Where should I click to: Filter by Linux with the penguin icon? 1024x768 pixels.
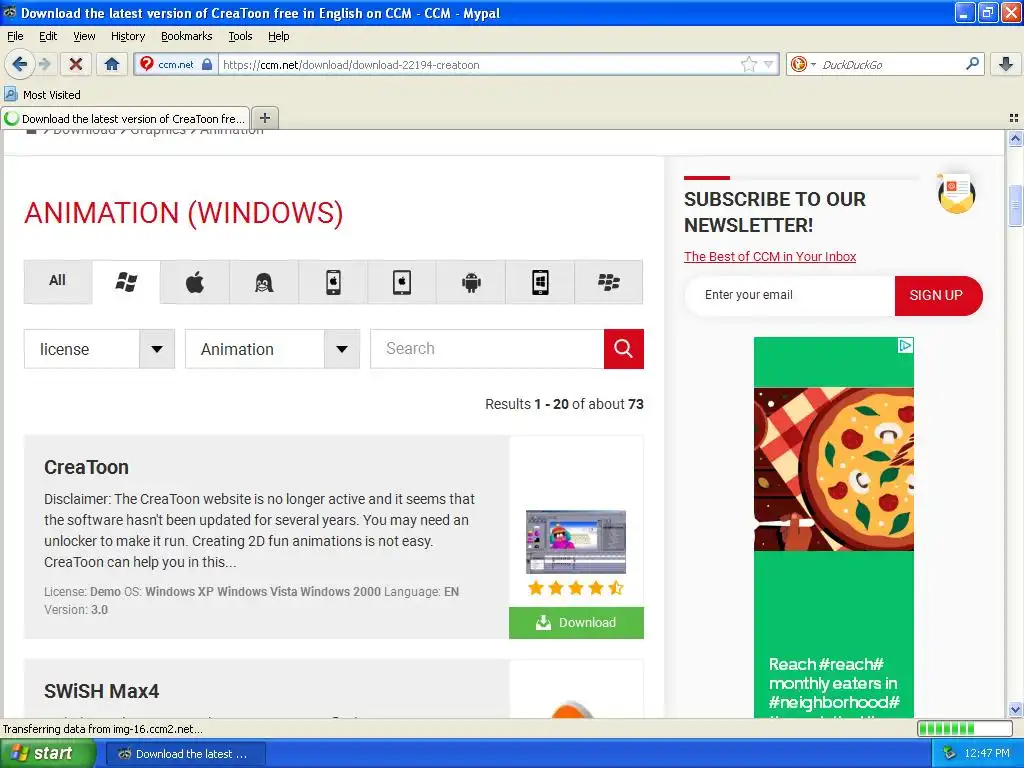coord(264,282)
